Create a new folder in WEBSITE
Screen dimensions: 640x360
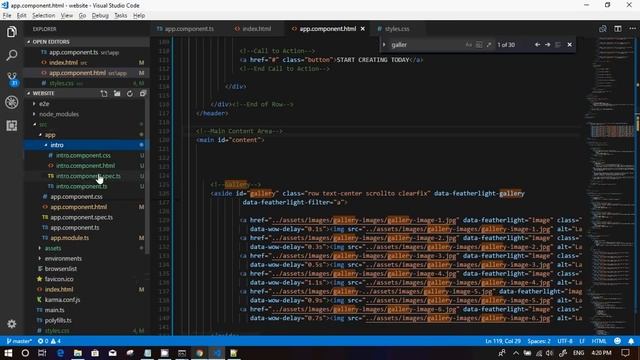[x=117, y=93]
